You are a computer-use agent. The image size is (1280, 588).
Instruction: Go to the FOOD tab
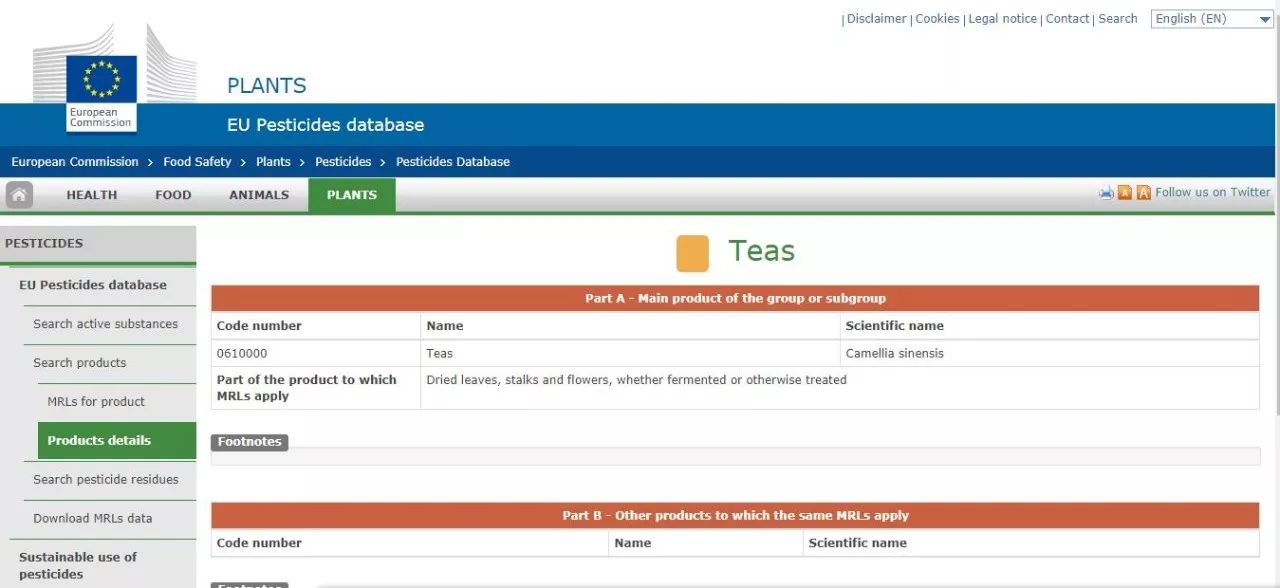pos(173,195)
